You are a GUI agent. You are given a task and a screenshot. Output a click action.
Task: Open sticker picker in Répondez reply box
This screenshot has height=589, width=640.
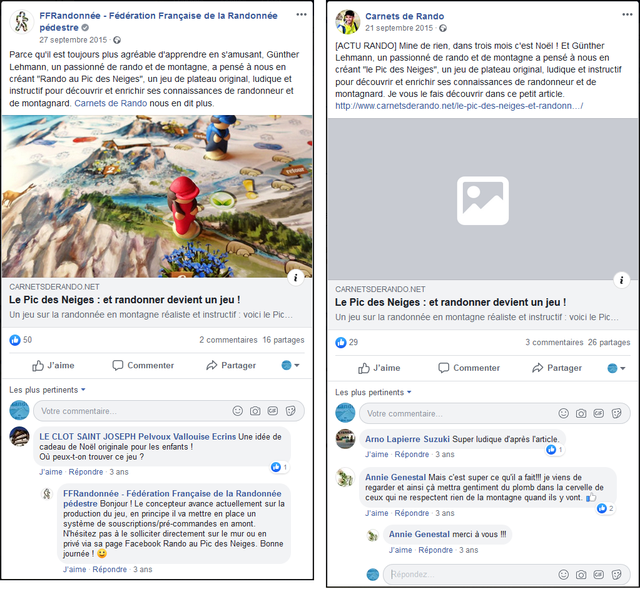(x=616, y=575)
